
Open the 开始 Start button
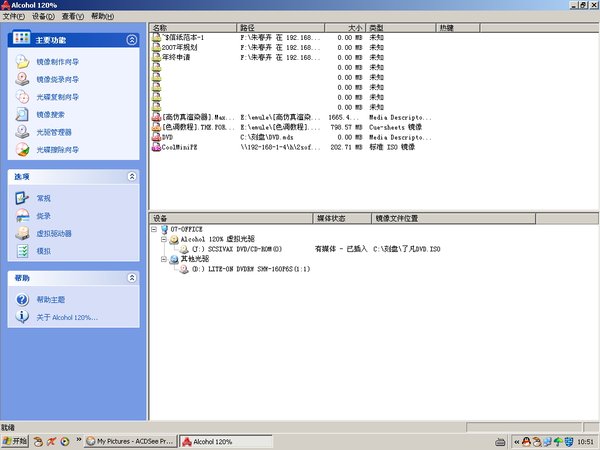(15, 442)
